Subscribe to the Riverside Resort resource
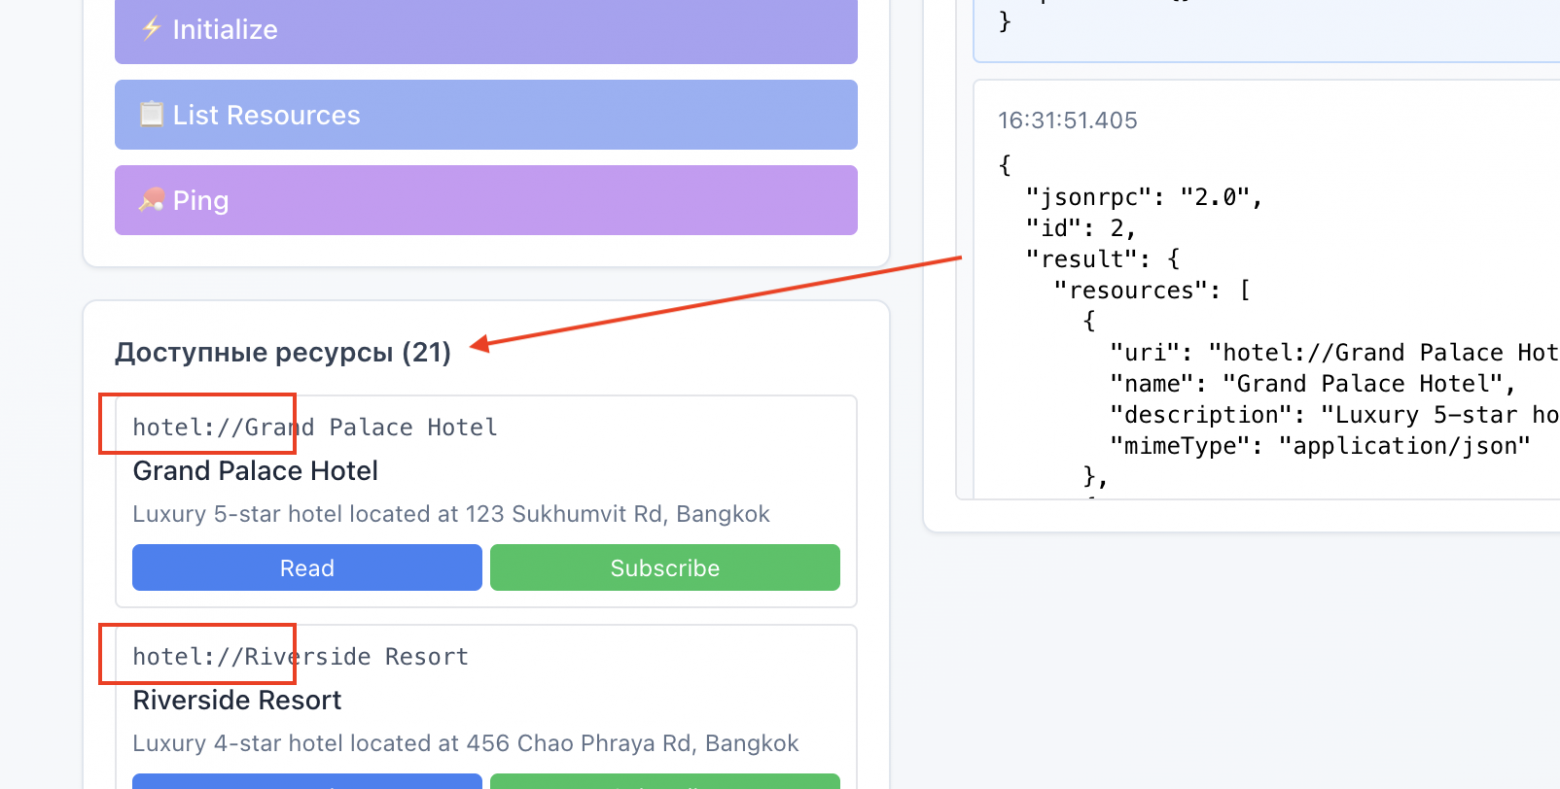 coord(665,780)
